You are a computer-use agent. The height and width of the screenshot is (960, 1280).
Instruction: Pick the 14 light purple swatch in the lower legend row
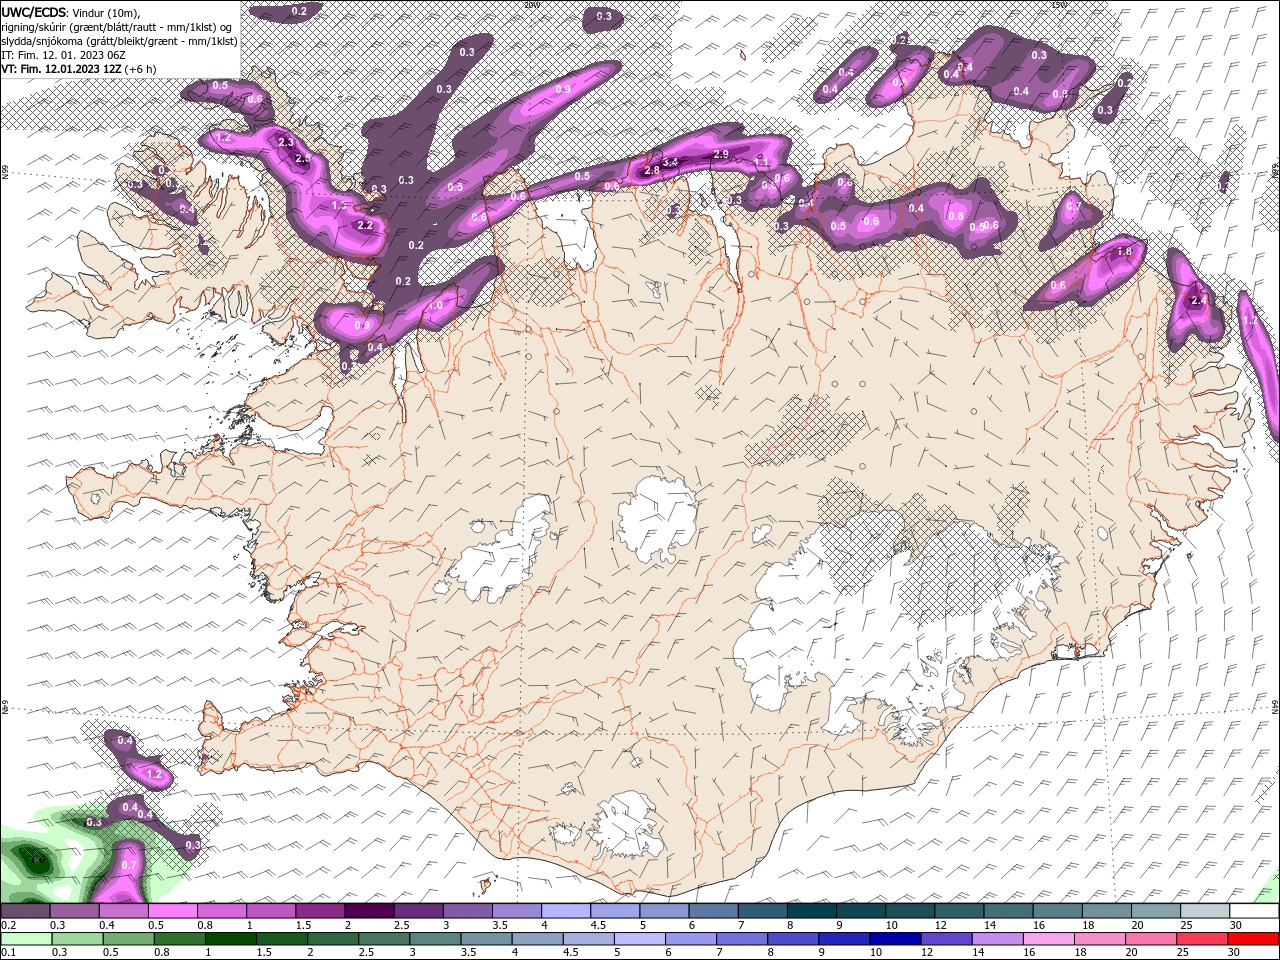point(996,939)
